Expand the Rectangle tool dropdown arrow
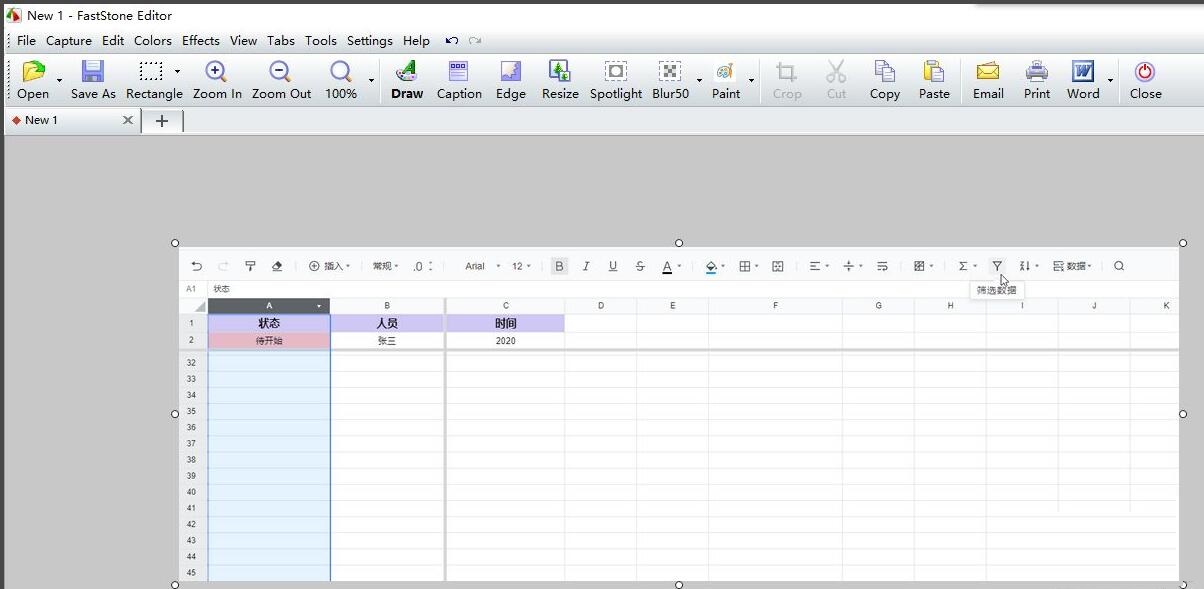This screenshot has height=589, width=1204. [177, 72]
